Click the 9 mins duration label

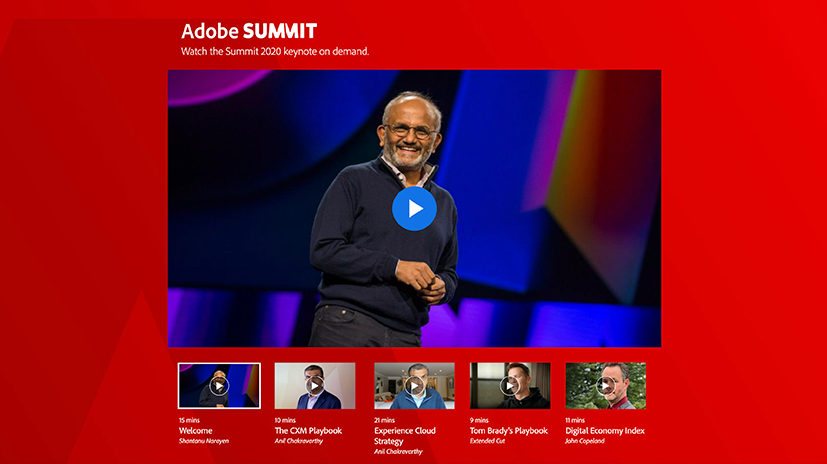click(x=480, y=420)
